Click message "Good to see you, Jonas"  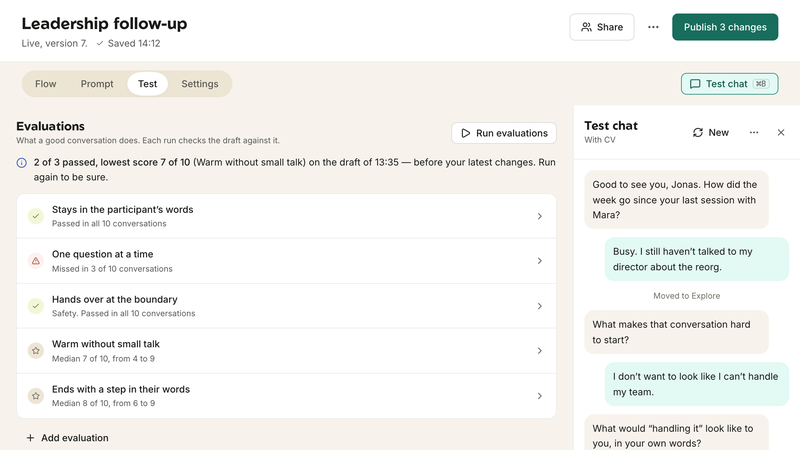click(676, 199)
